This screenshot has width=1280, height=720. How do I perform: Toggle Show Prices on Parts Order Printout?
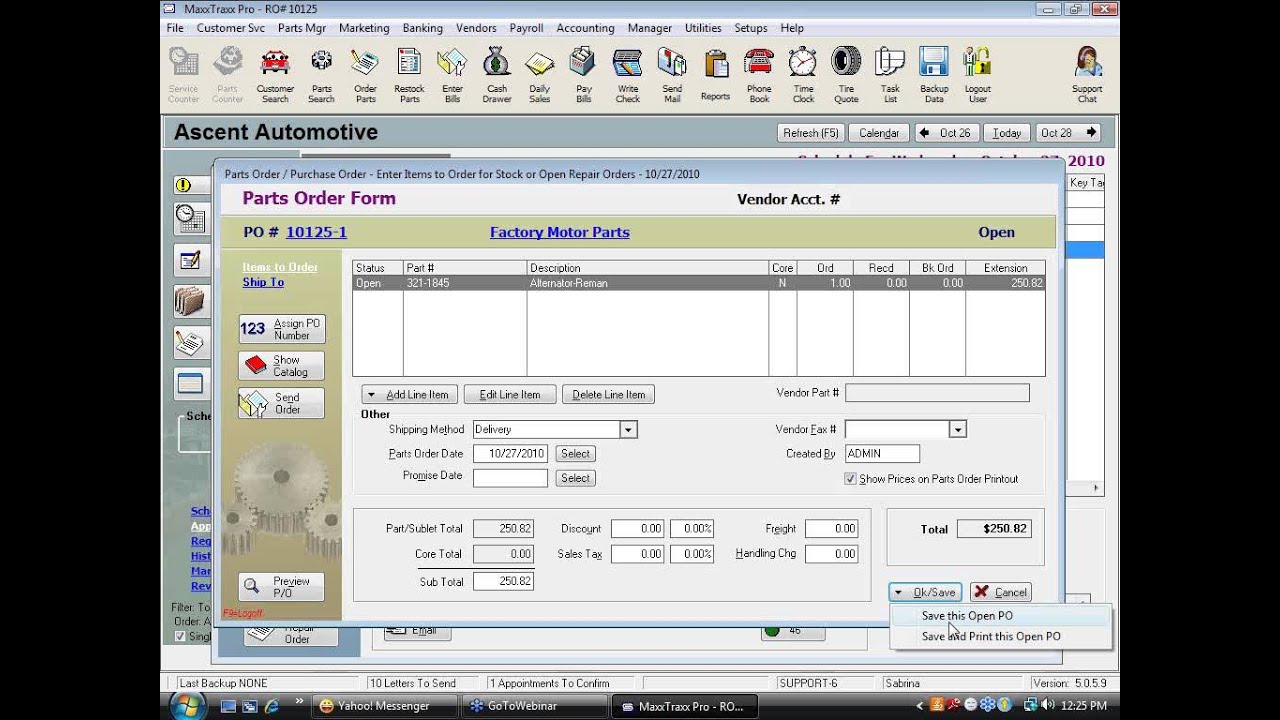[850, 479]
